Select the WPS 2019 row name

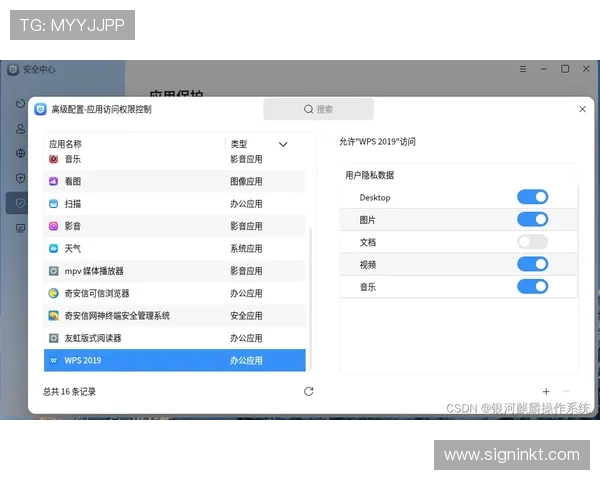[83, 360]
